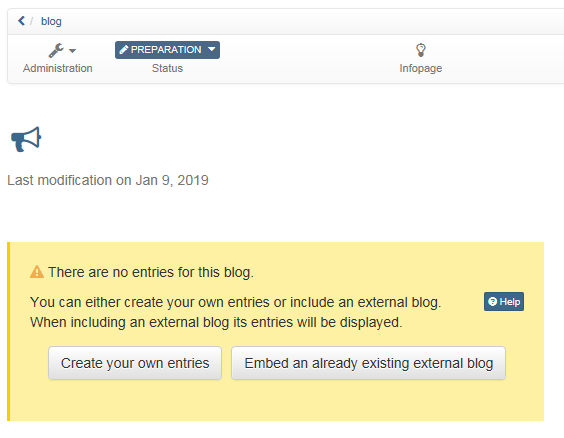Open the blog breadcrumb link

51,22
